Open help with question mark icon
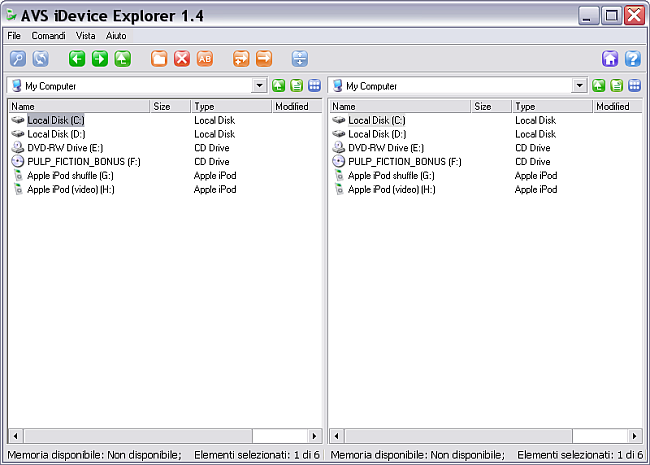The height and width of the screenshot is (465, 650). click(x=633, y=58)
